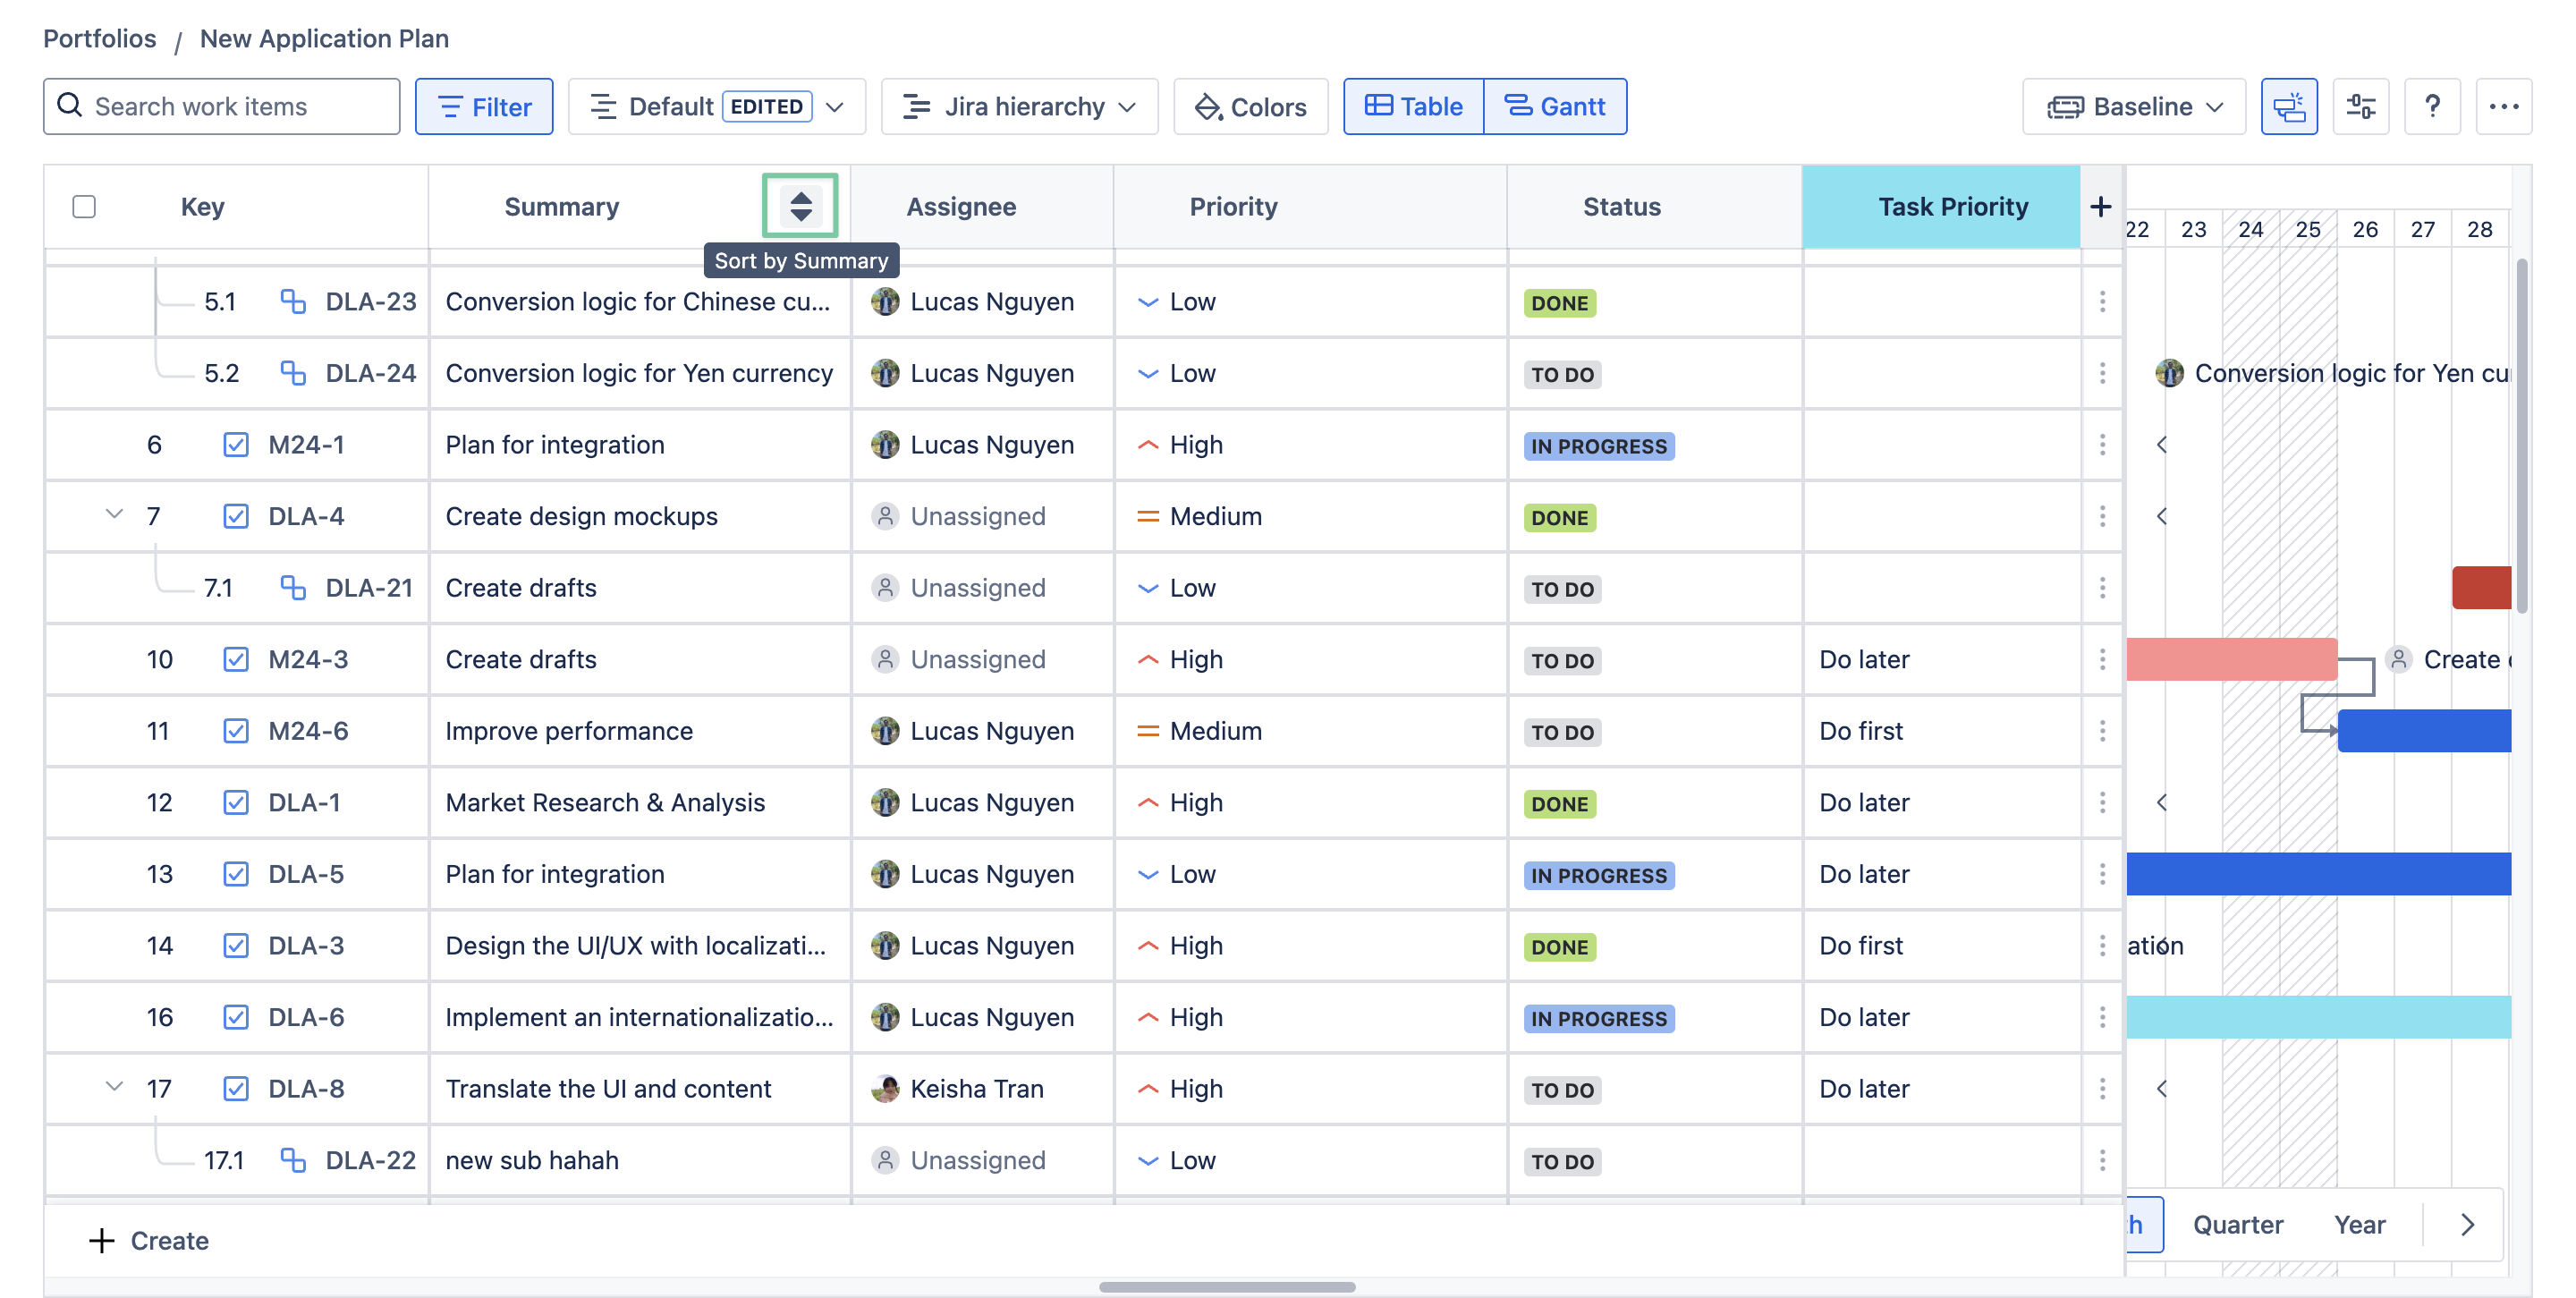Open the Jira hierarchy dropdown

click(x=1019, y=106)
